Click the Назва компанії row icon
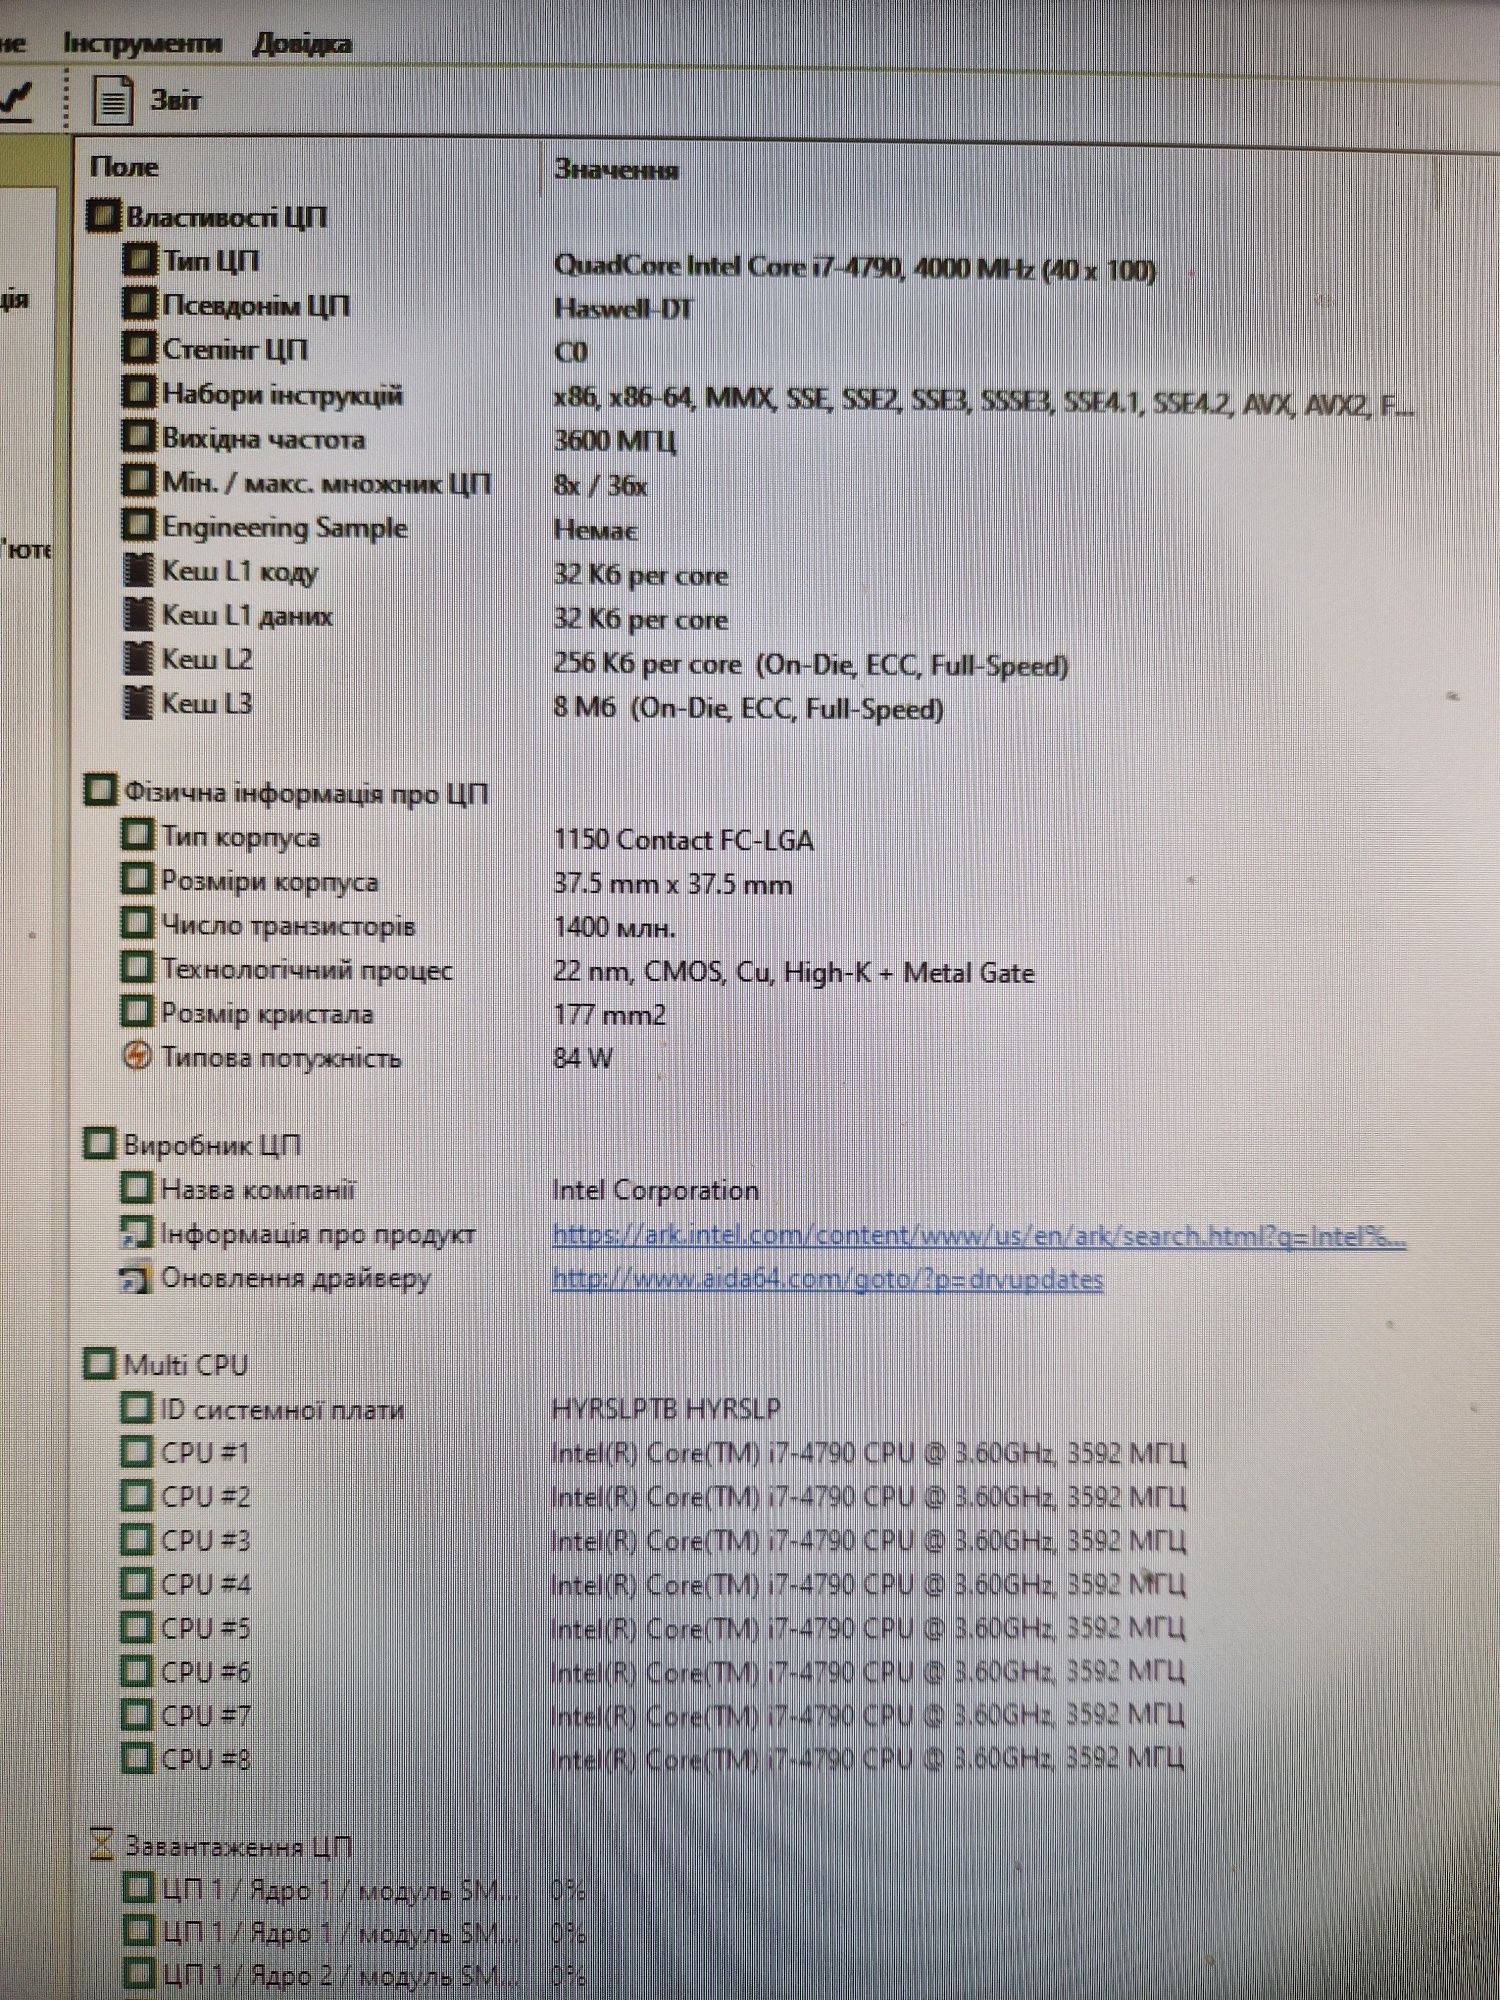The image size is (1500, 2000). point(137,1189)
